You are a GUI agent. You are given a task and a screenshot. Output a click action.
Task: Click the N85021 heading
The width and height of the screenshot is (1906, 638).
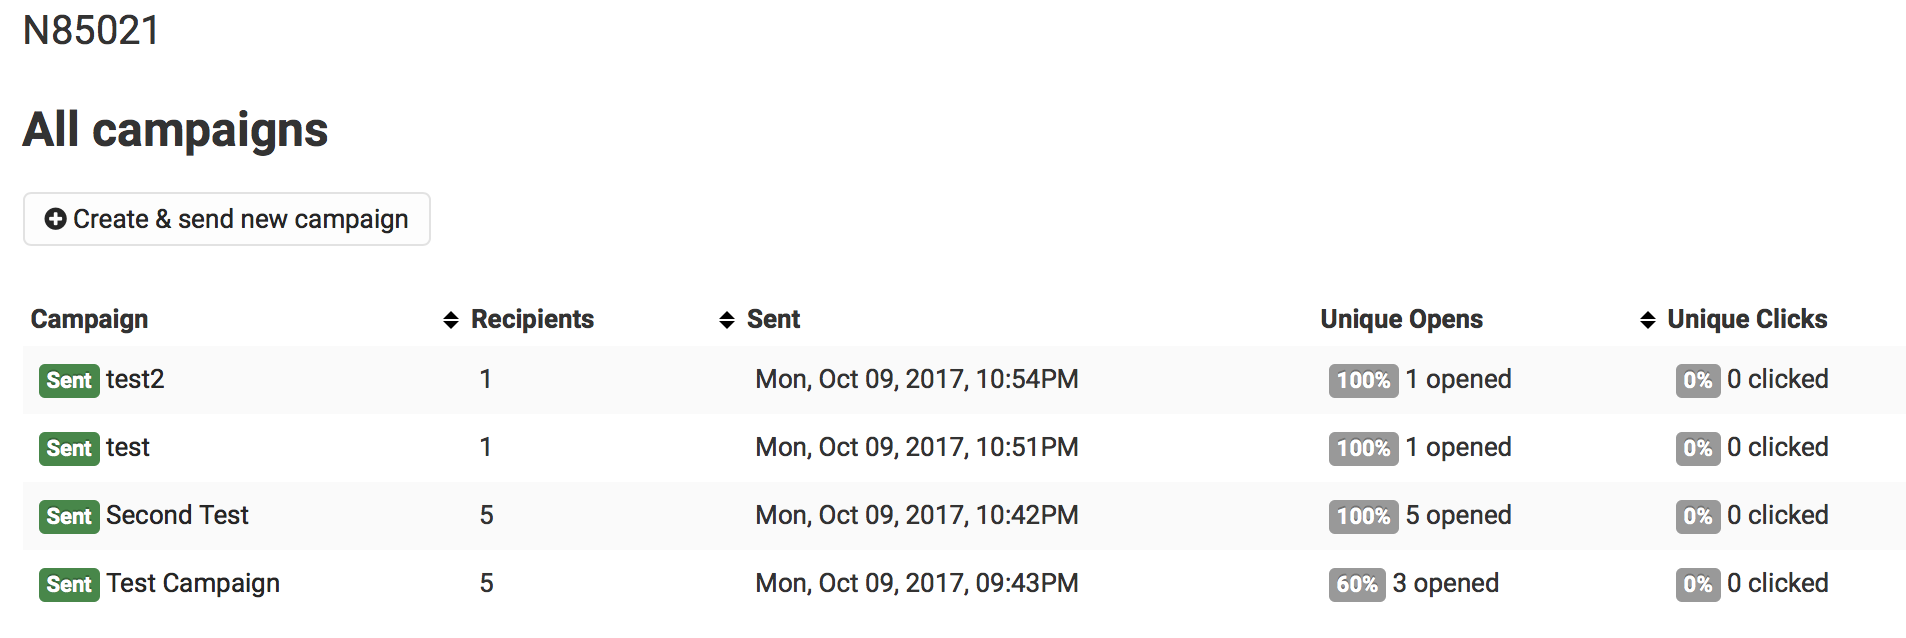[91, 31]
